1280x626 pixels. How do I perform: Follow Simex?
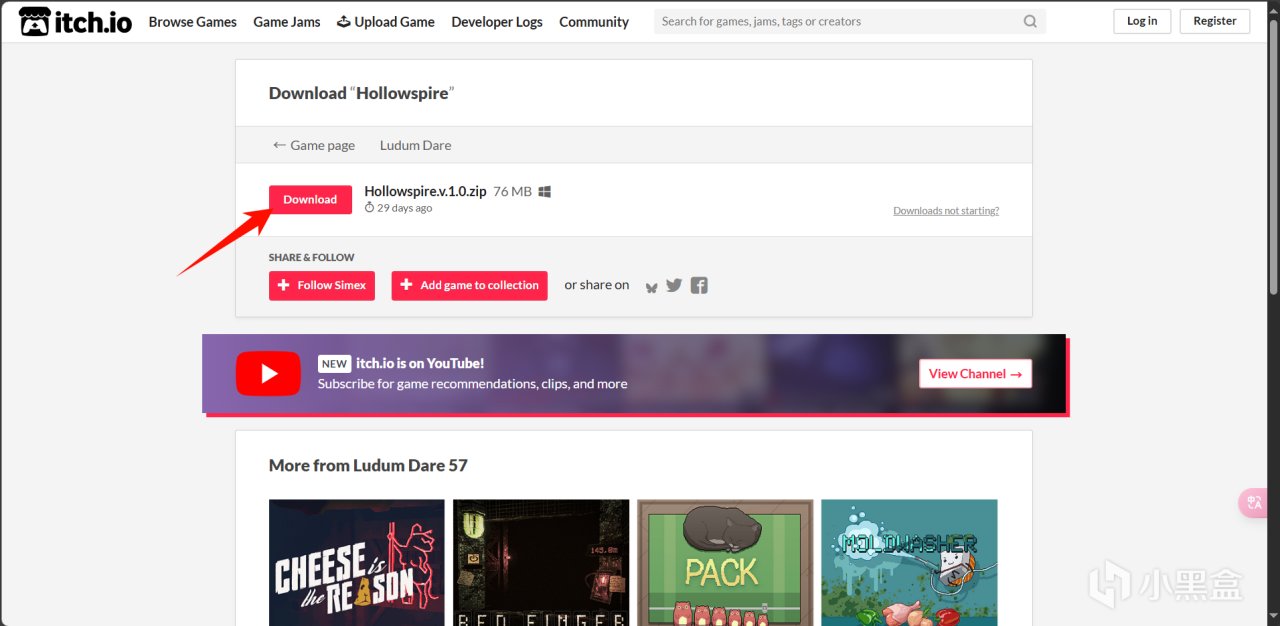(322, 285)
